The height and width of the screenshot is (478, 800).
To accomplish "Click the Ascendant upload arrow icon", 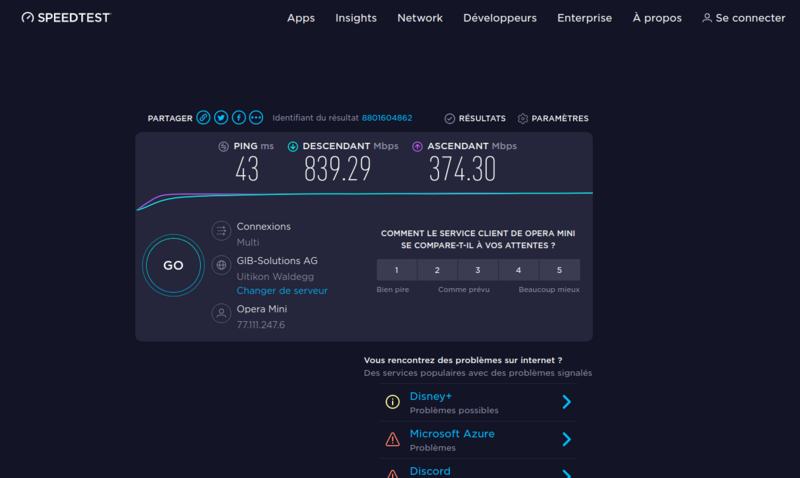I will tap(417, 146).
